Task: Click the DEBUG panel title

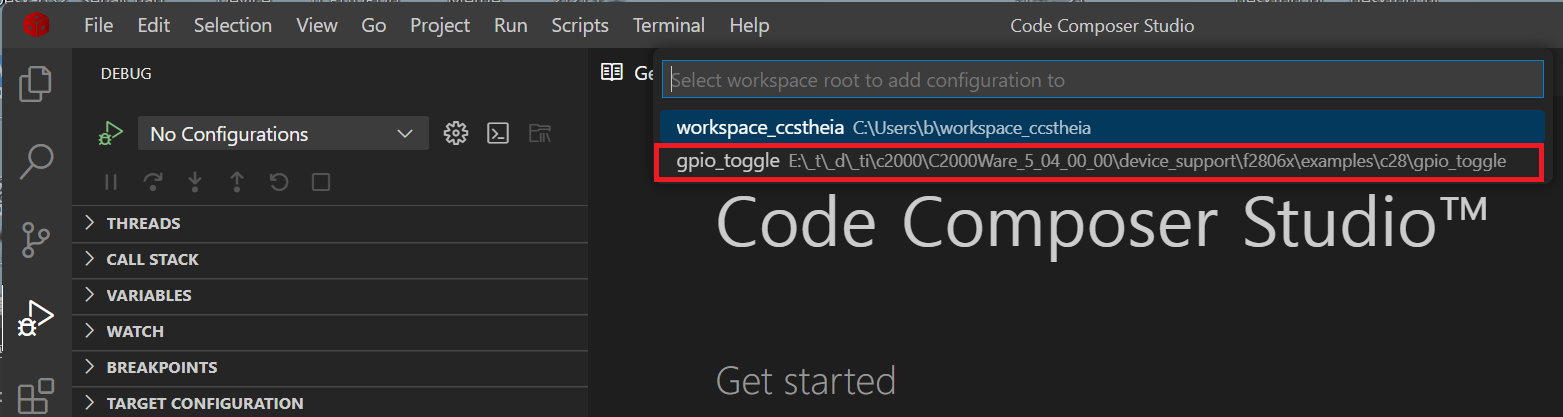Action: click(x=126, y=73)
